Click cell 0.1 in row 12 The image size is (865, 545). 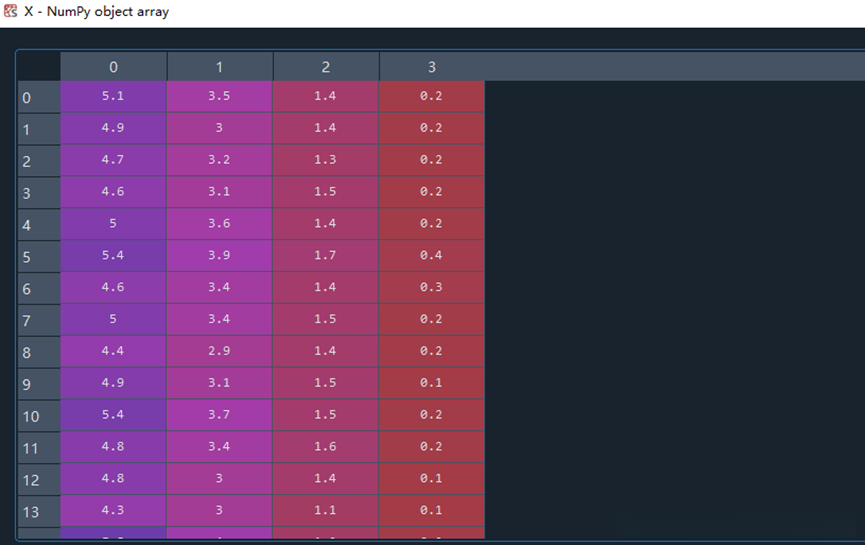click(431, 479)
